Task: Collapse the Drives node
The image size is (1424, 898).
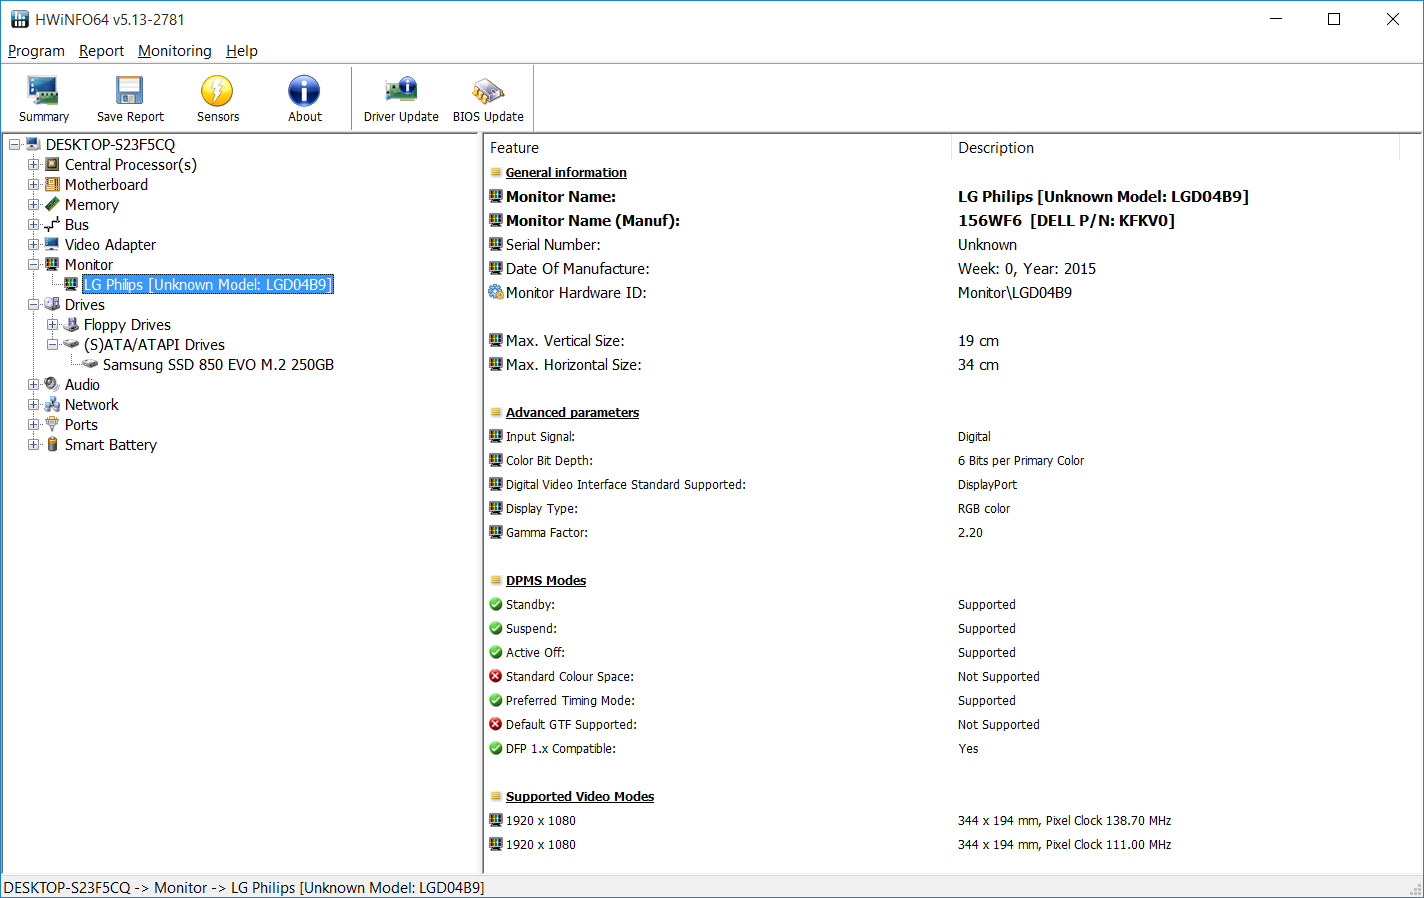Action: [34, 304]
